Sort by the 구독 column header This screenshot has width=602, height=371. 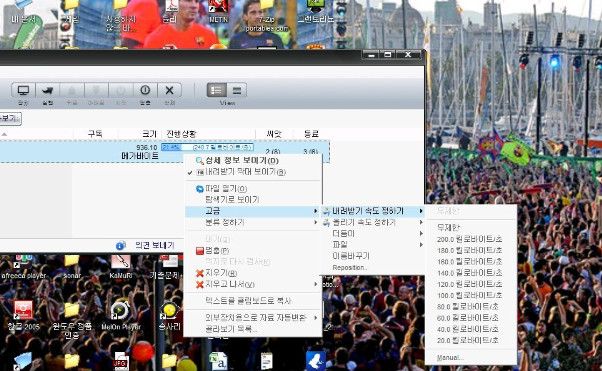[x=95, y=134]
